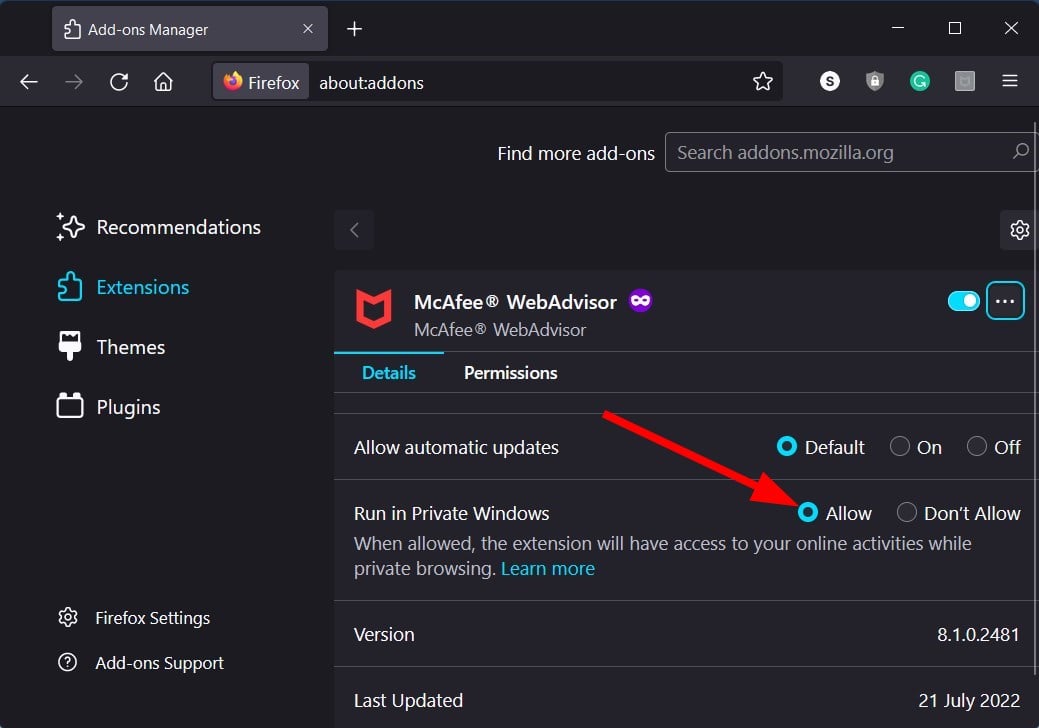
Task: Click the McAfee shield logo
Action: (374, 308)
